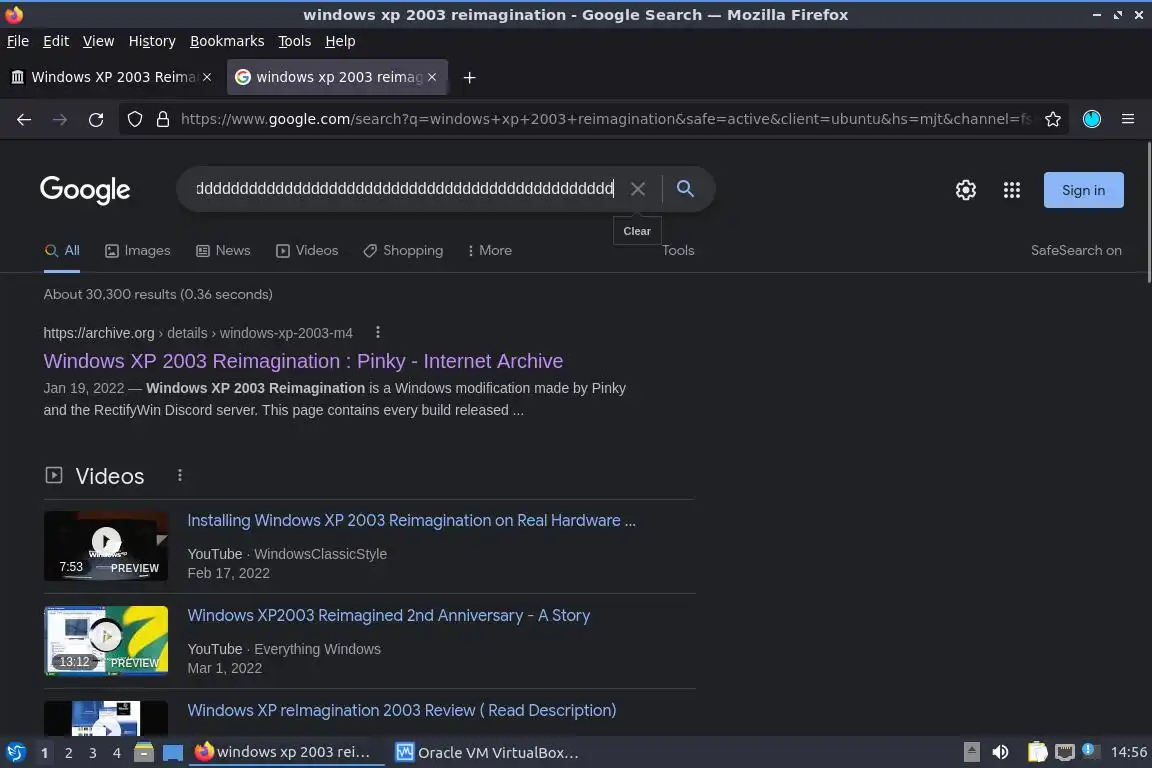Select the All results filter
This screenshot has height=768, width=1152.
[x=62, y=251]
